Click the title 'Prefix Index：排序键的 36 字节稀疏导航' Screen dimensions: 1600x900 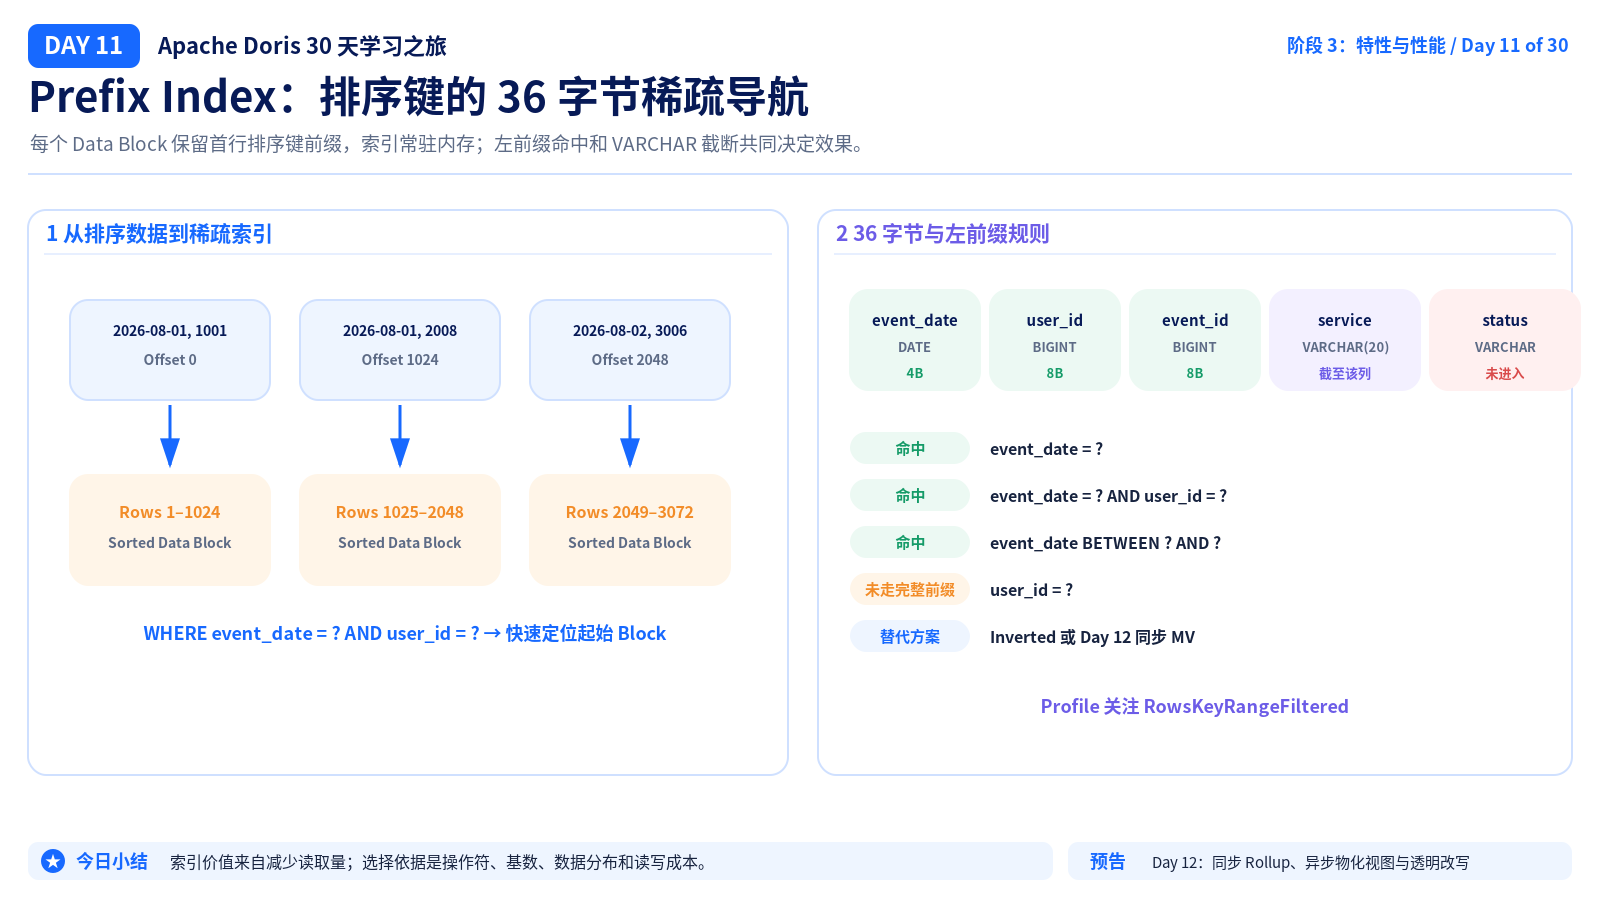(418, 97)
